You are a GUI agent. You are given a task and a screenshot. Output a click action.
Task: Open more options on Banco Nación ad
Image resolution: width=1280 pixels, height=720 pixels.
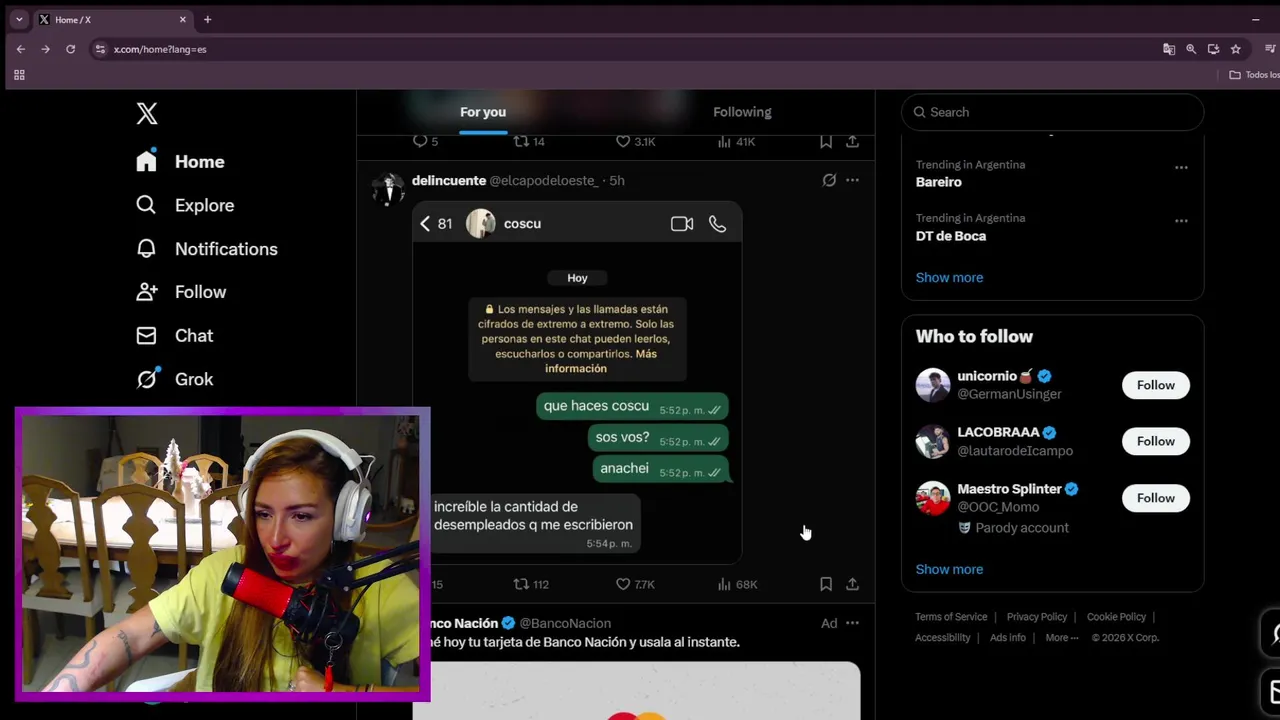(852, 623)
